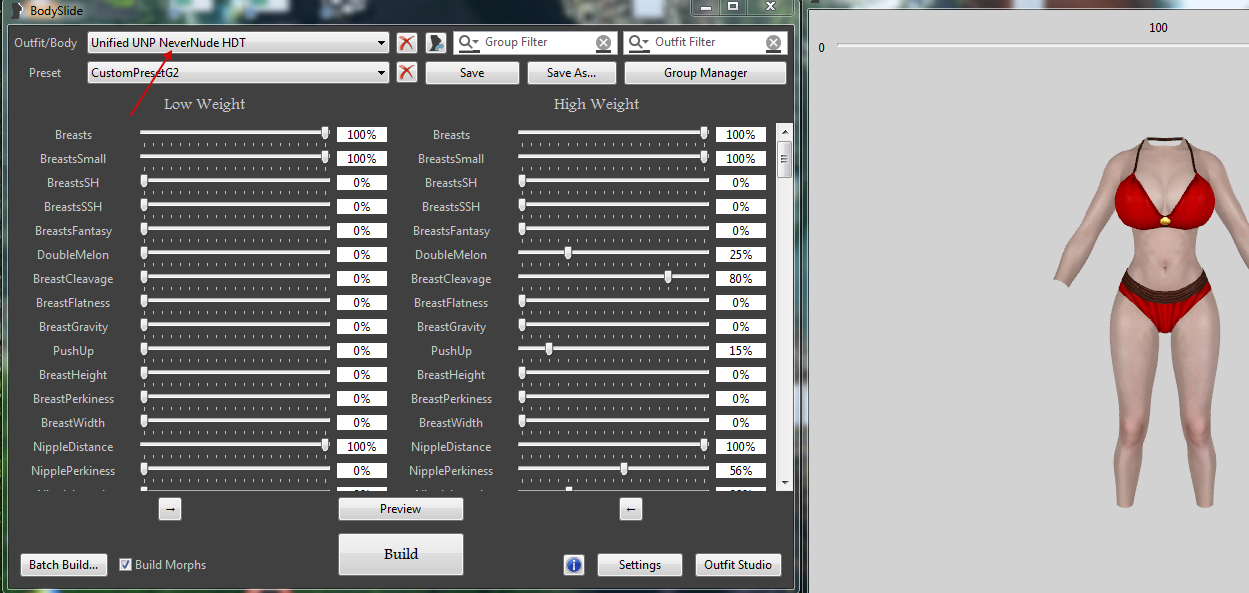Click the Group Filter search magnifier icon

468,43
